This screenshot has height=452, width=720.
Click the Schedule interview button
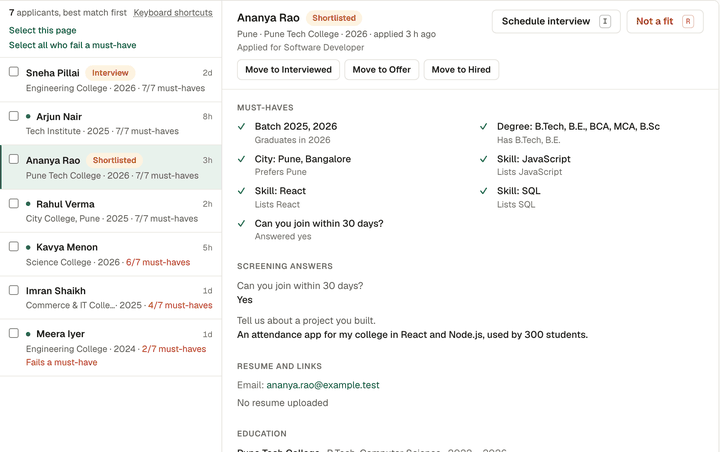tap(556, 21)
